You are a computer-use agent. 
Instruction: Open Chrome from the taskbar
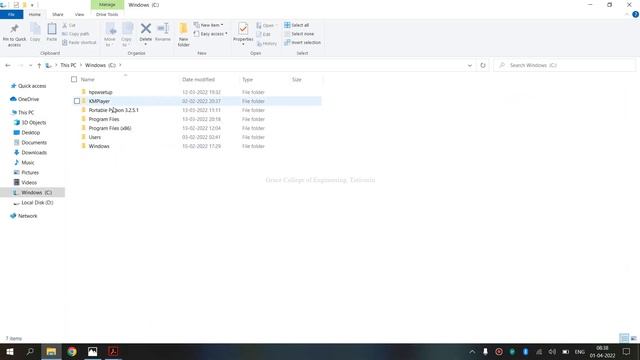coord(72,351)
